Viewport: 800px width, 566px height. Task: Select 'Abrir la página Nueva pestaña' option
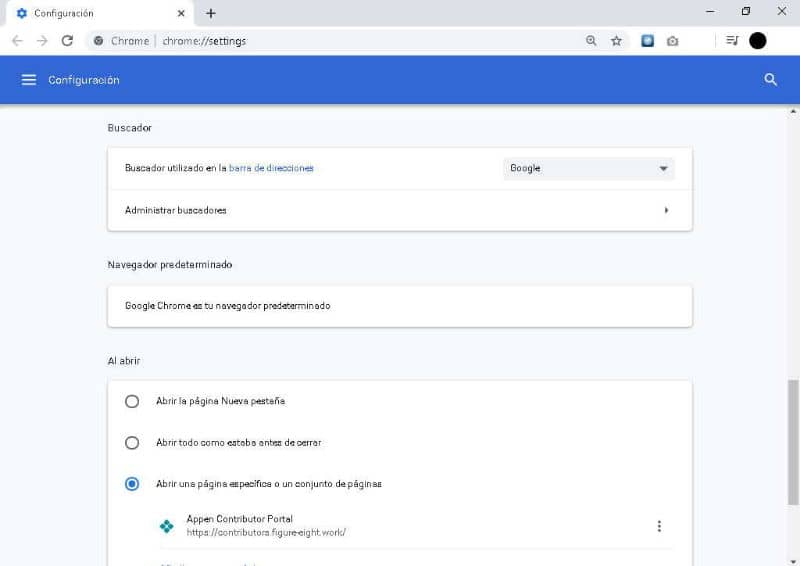[x=132, y=401]
